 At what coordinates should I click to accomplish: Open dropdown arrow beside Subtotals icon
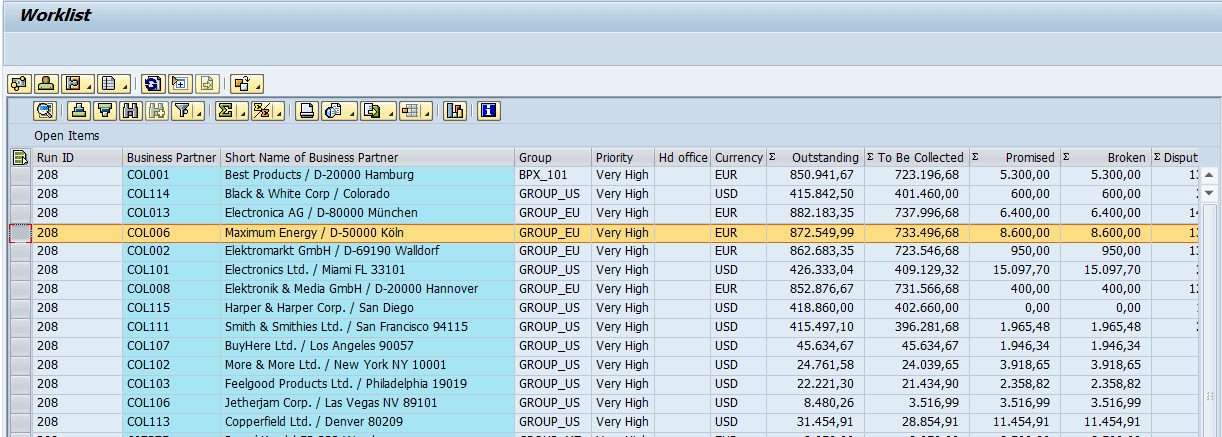pos(277,111)
